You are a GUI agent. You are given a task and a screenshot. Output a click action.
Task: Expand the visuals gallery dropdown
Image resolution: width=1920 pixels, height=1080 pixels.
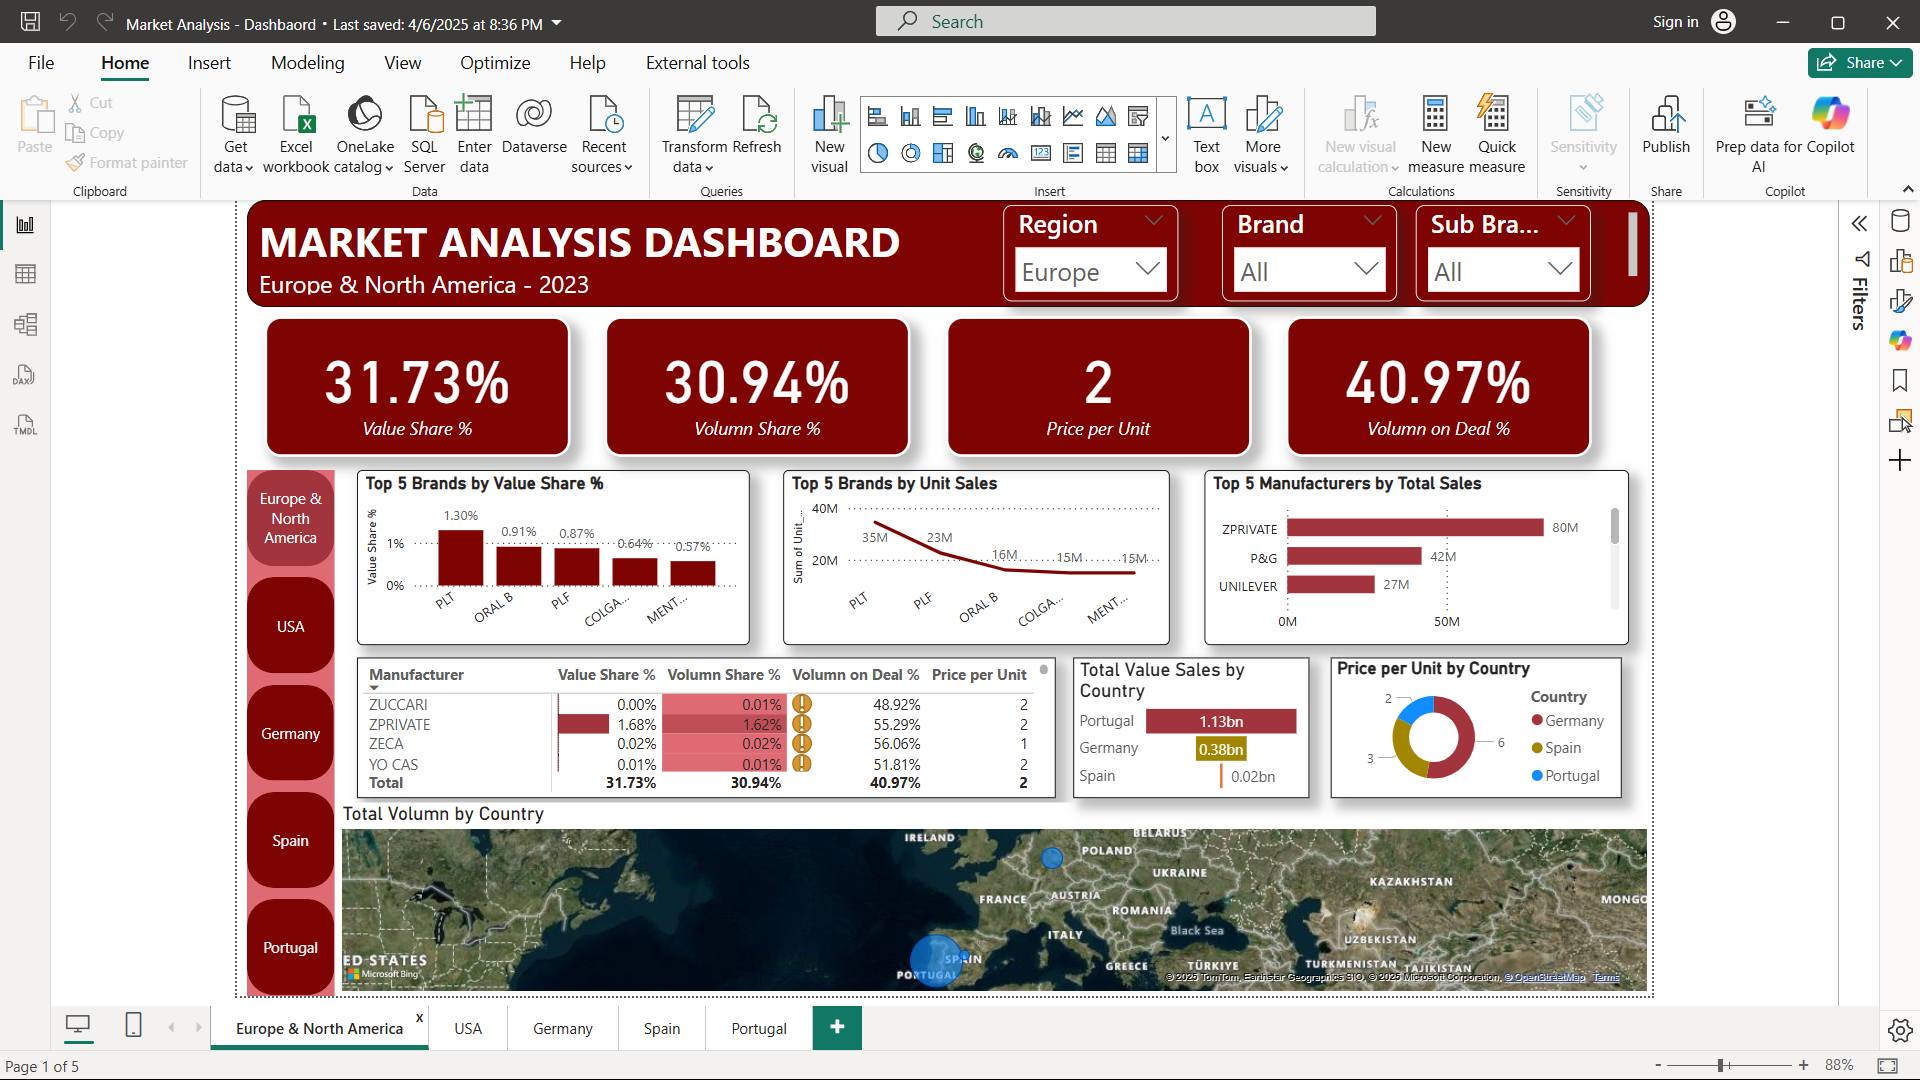coord(1165,139)
